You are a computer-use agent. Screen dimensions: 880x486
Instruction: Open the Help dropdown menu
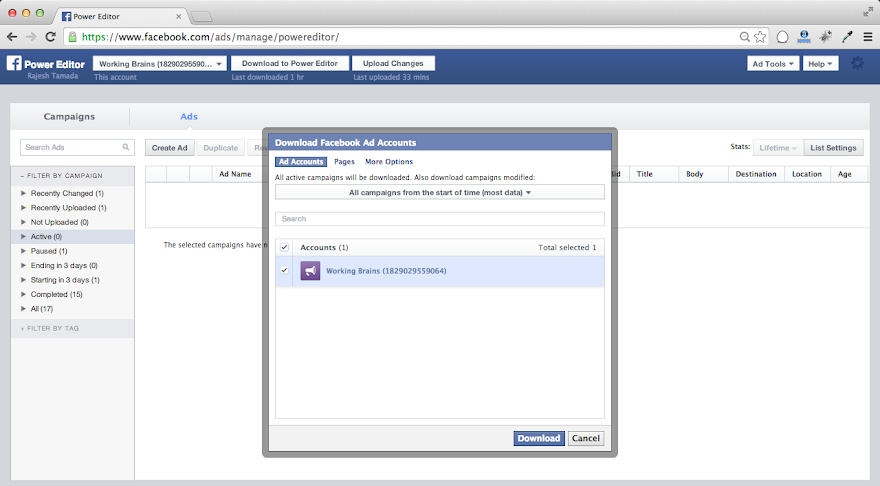820,63
